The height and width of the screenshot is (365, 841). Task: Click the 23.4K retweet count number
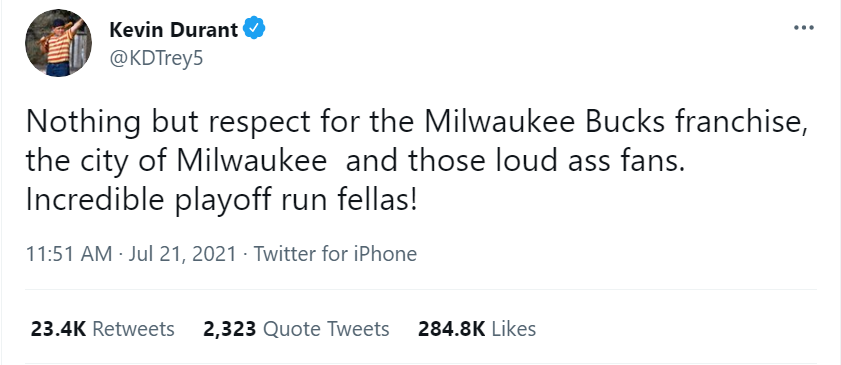58,329
